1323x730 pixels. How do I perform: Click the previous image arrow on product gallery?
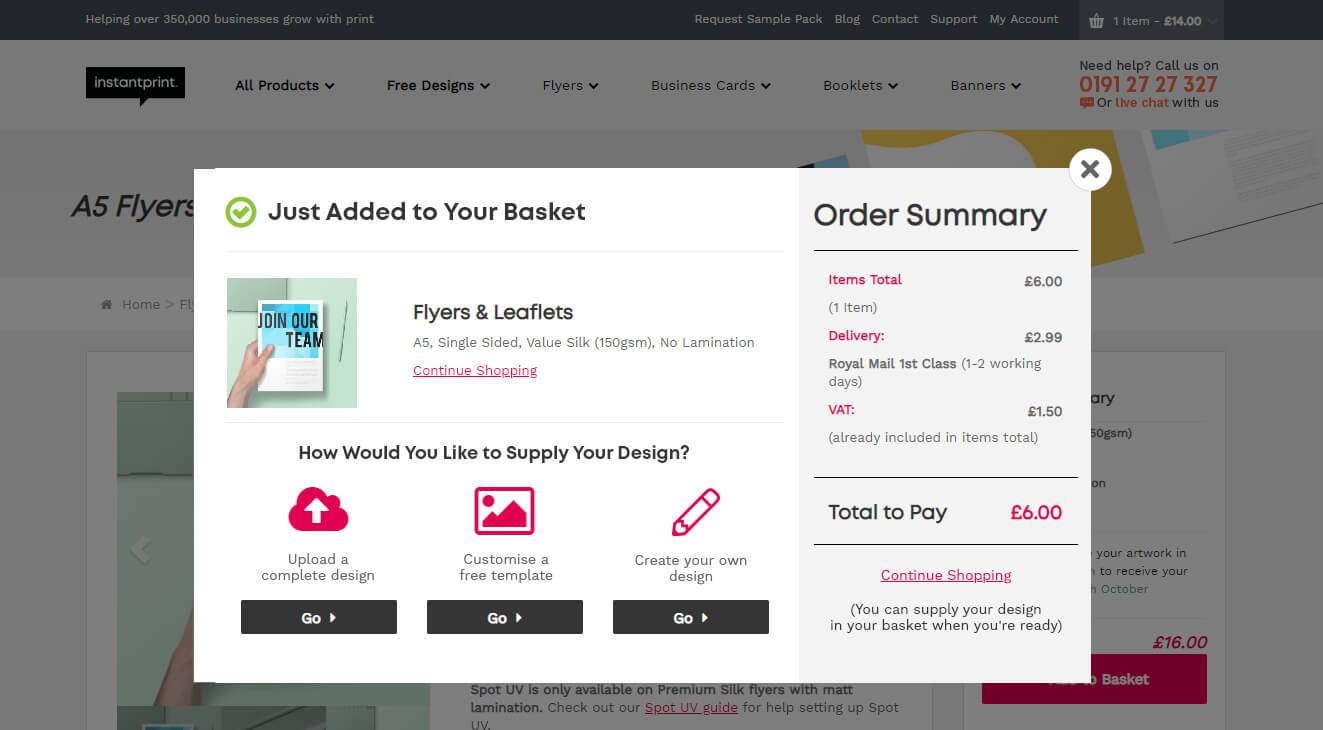coord(141,549)
